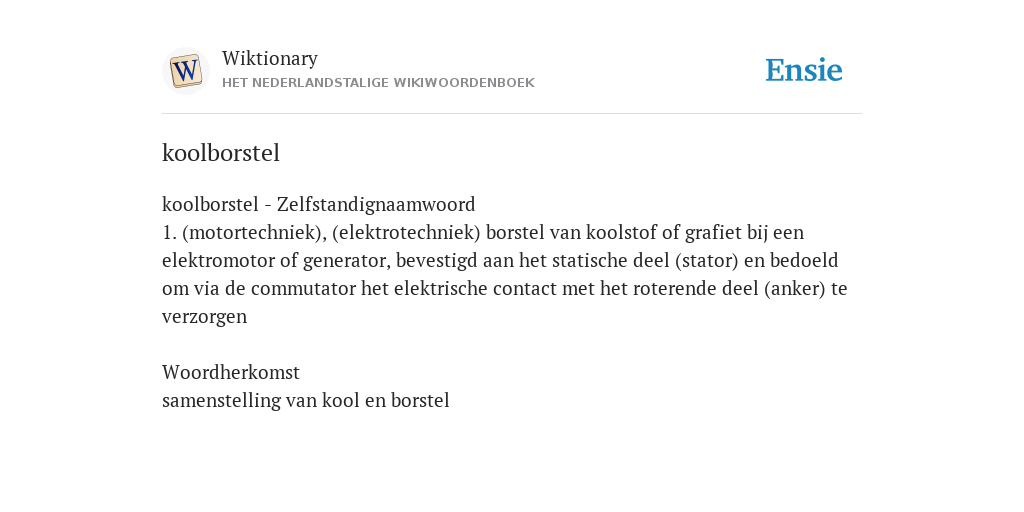The width and height of the screenshot is (1024, 512).
Task: Click the 'Het Nederlandstalige Wikiwoordenboek' subtitle
Action: [378, 83]
